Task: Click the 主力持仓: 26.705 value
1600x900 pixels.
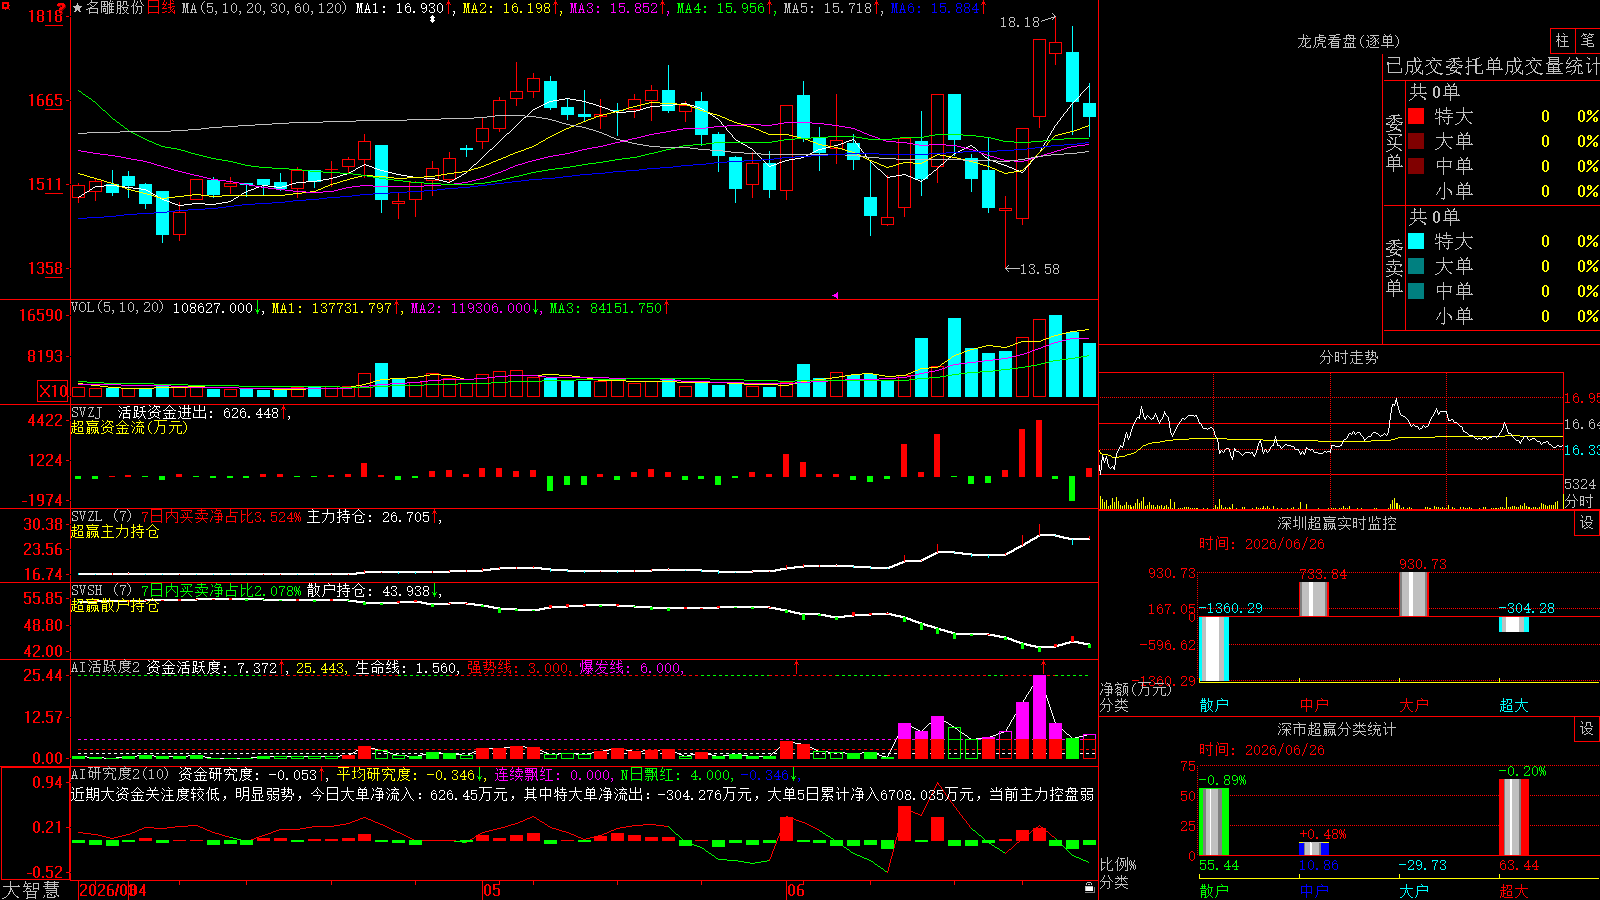Action: tap(368, 517)
